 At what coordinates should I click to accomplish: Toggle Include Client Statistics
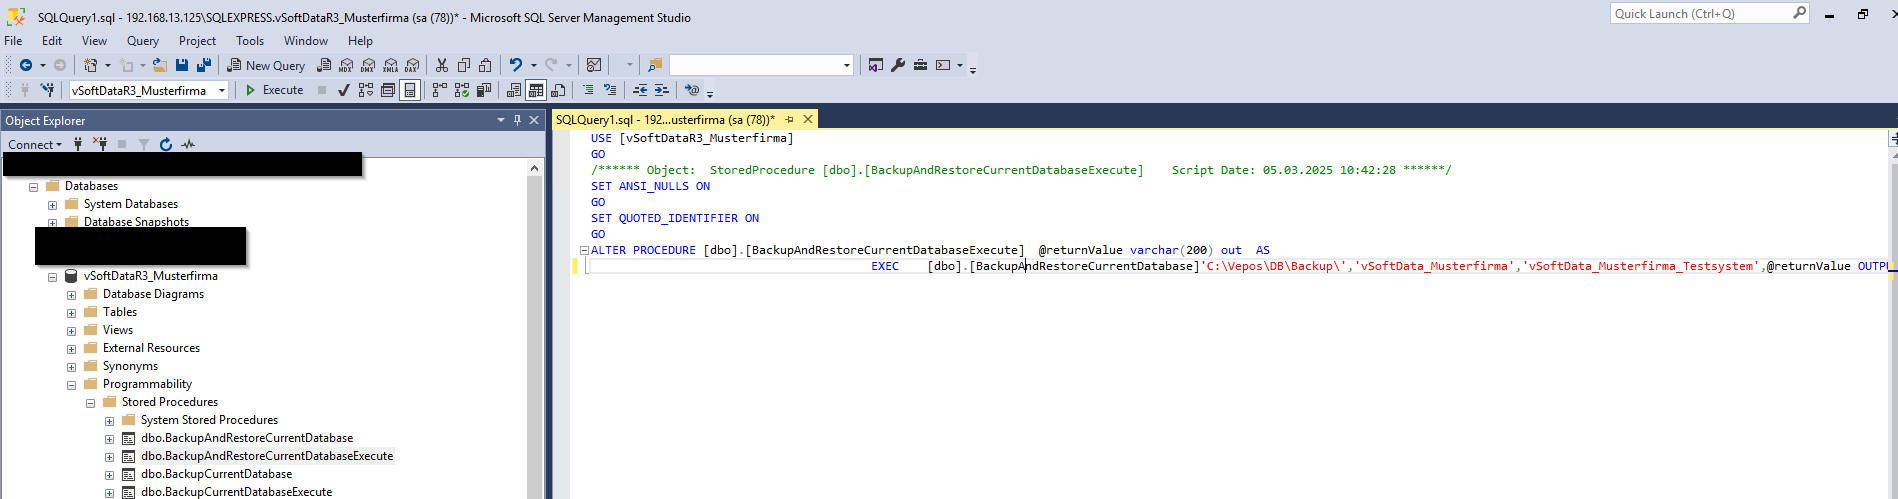tap(484, 90)
